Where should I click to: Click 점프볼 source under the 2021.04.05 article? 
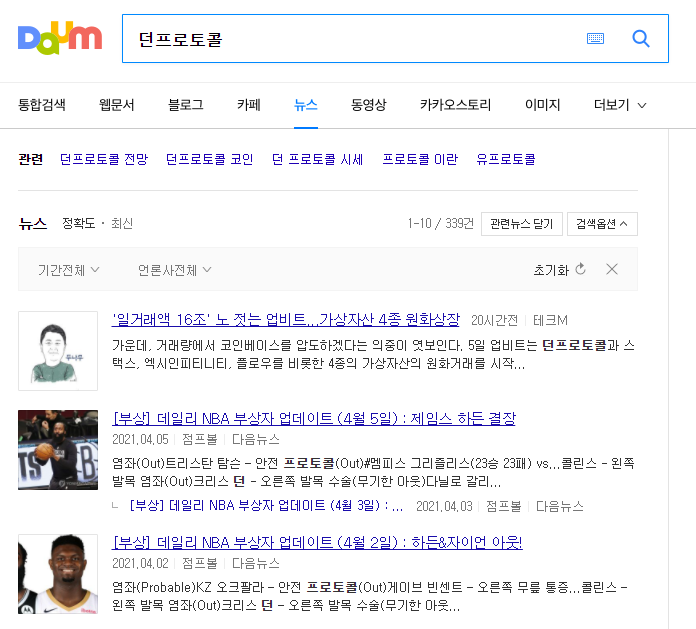coord(200,439)
